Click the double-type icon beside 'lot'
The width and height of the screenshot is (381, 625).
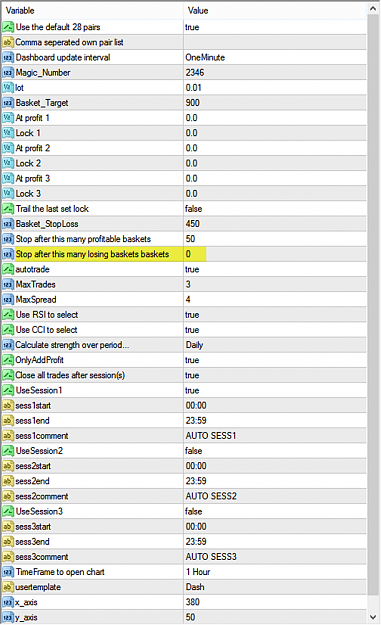click(x=8, y=88)
